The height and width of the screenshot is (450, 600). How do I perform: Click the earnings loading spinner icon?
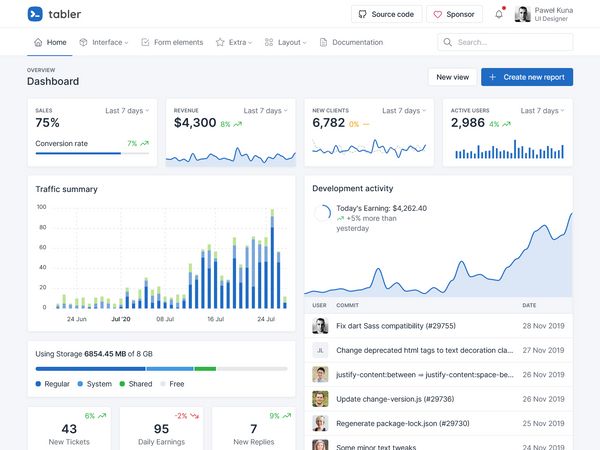point(322,213)
